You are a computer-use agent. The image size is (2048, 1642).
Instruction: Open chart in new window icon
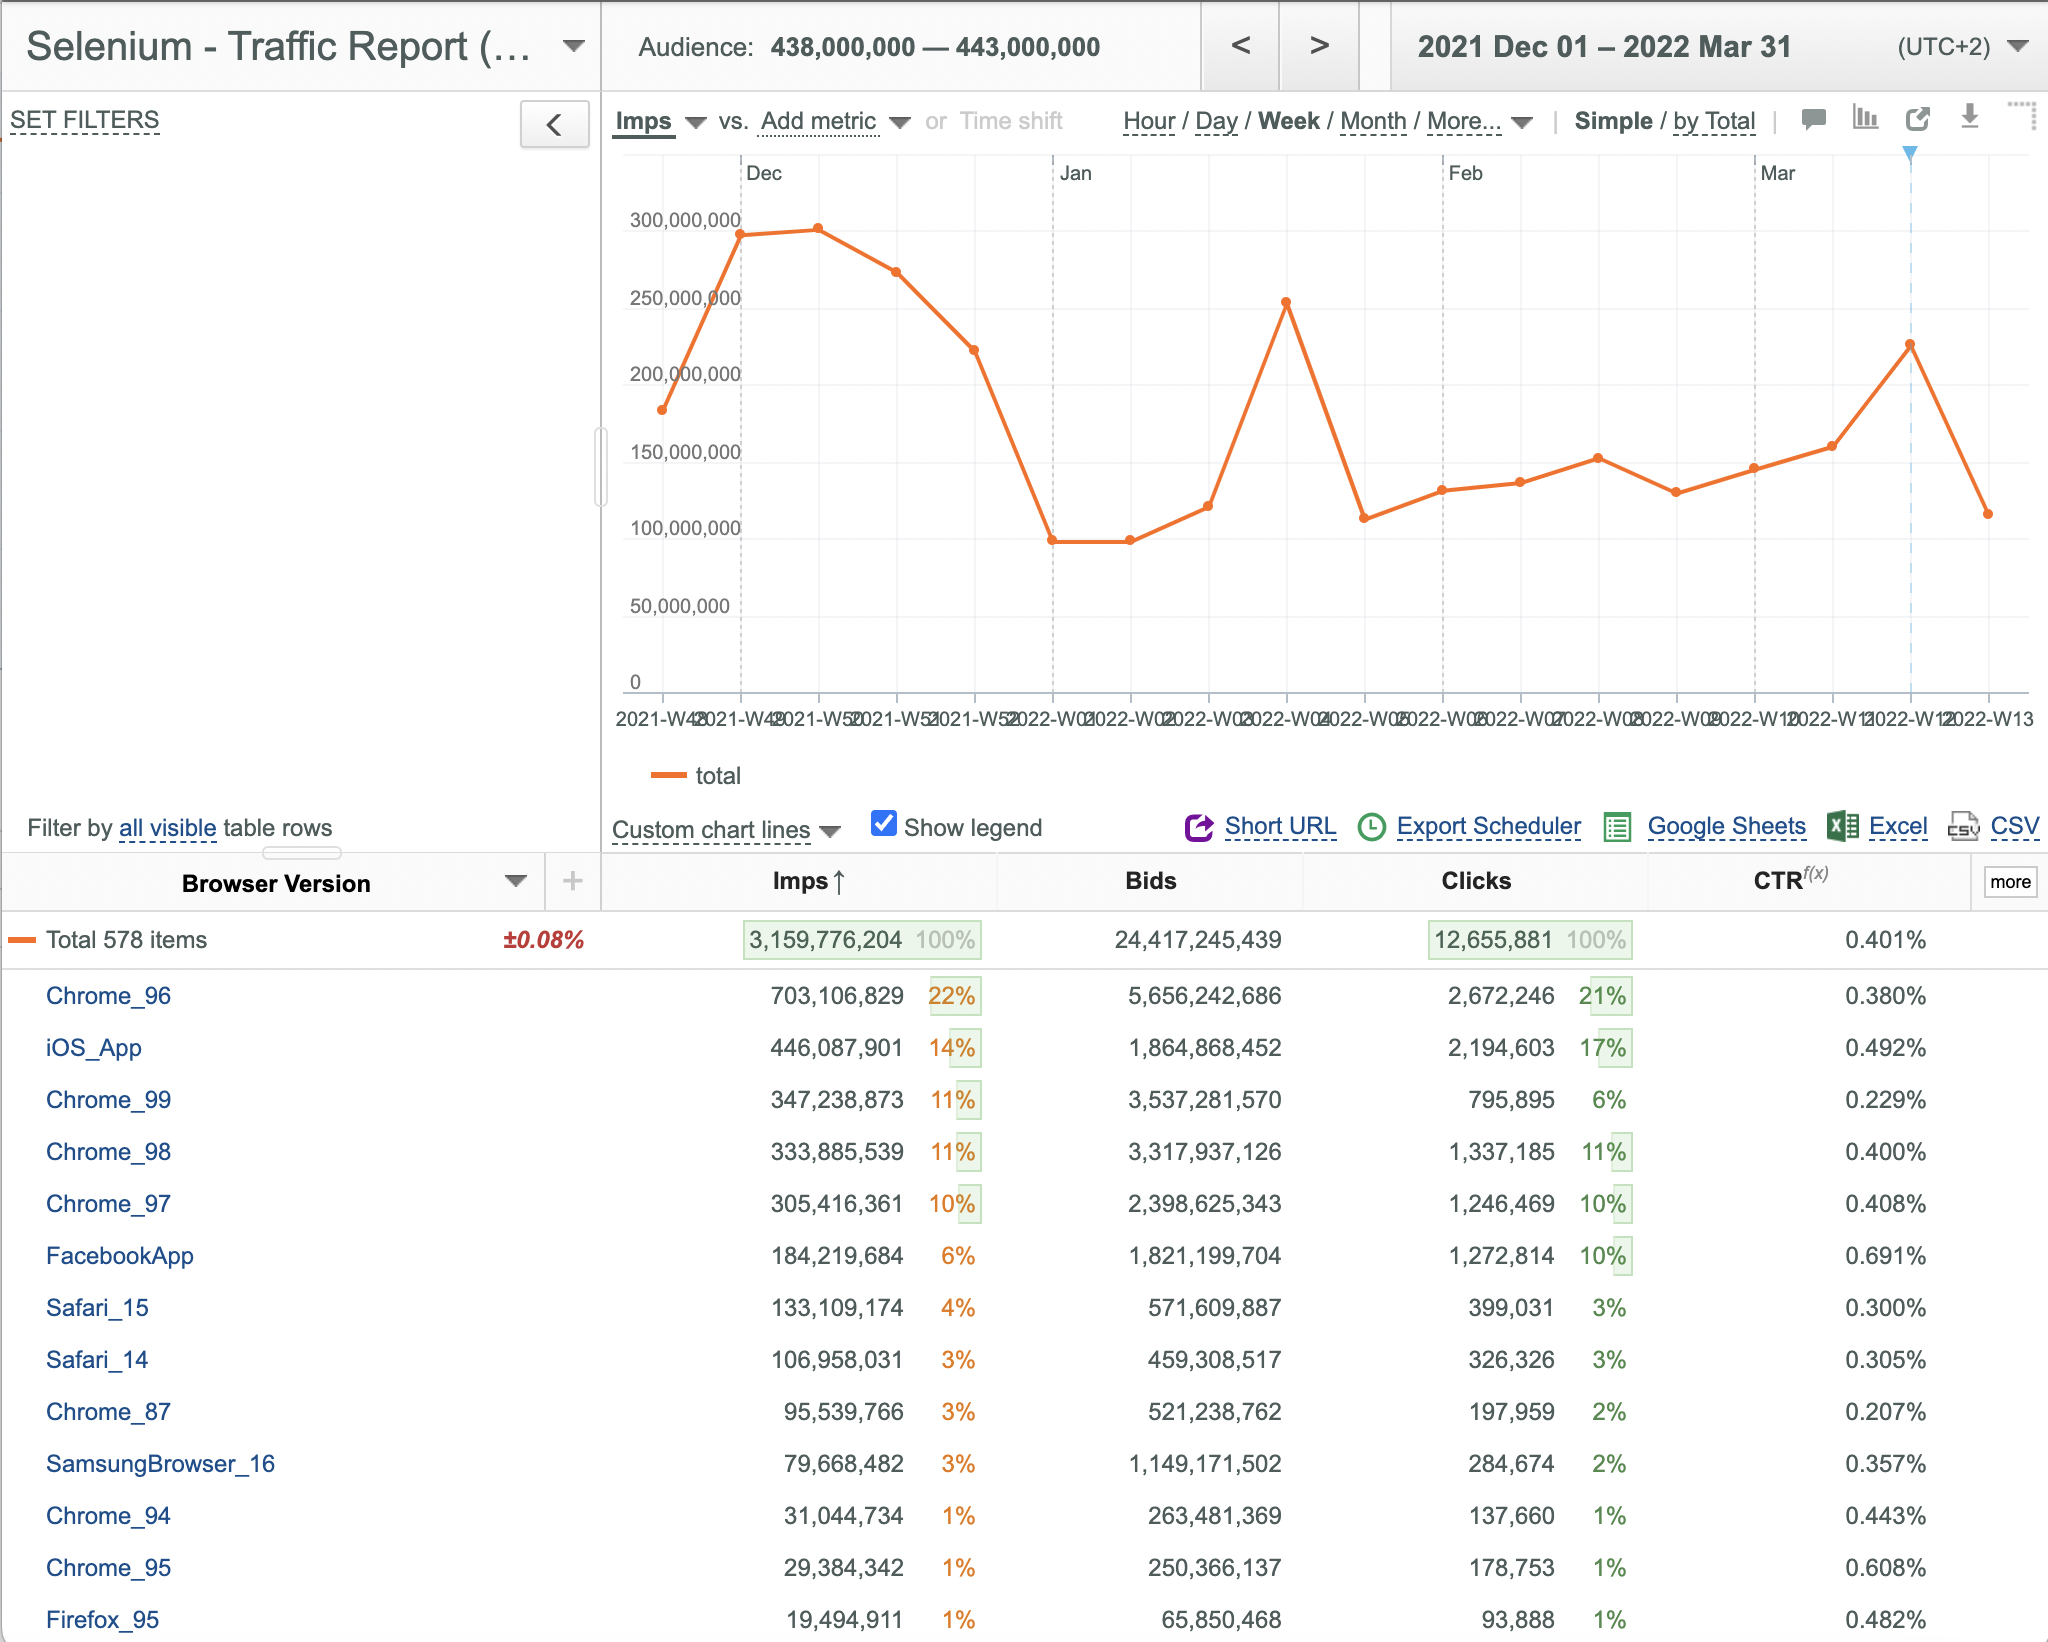[1917, 119]
